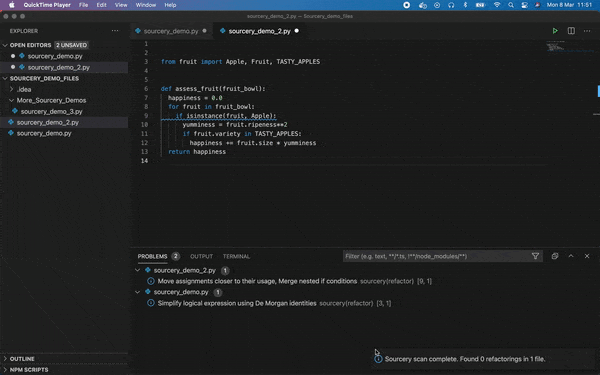The height and width of the screenshot is (375, 600).
Task: Open editor More Actions ellipsis menu
Action: pos(587,31)
